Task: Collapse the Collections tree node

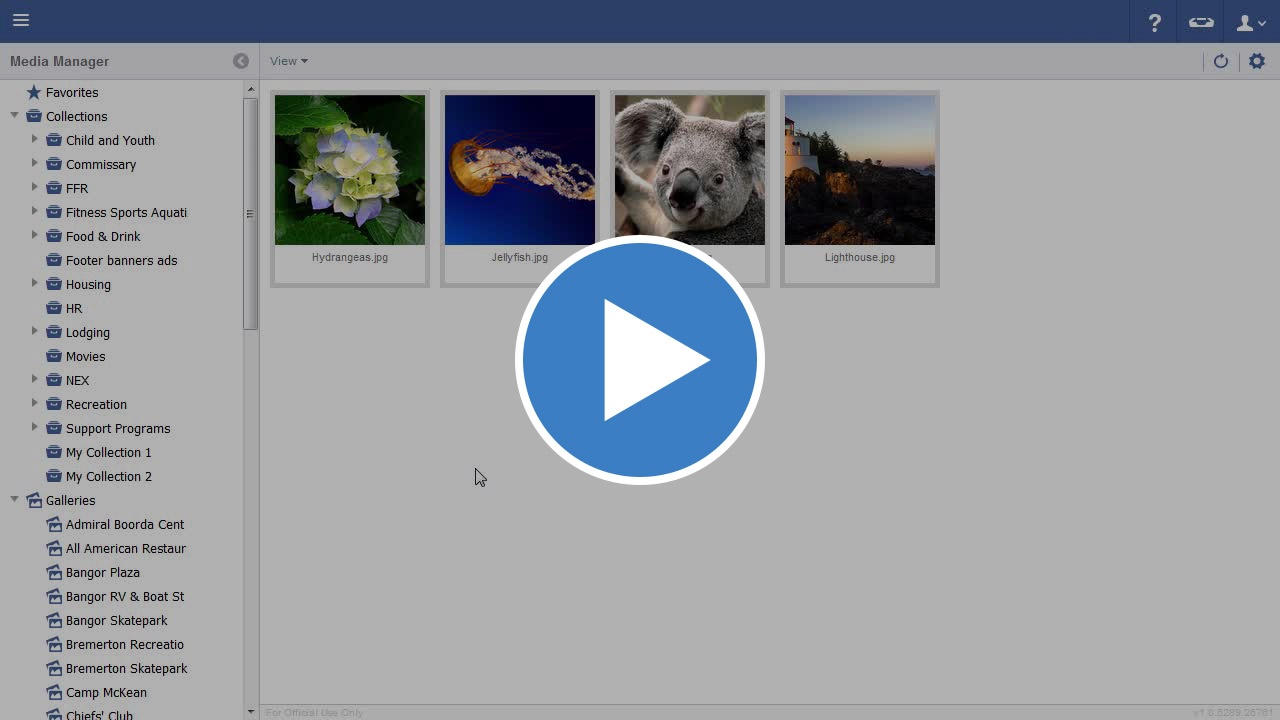Action: pyautogui.click(x=15, y=116)
